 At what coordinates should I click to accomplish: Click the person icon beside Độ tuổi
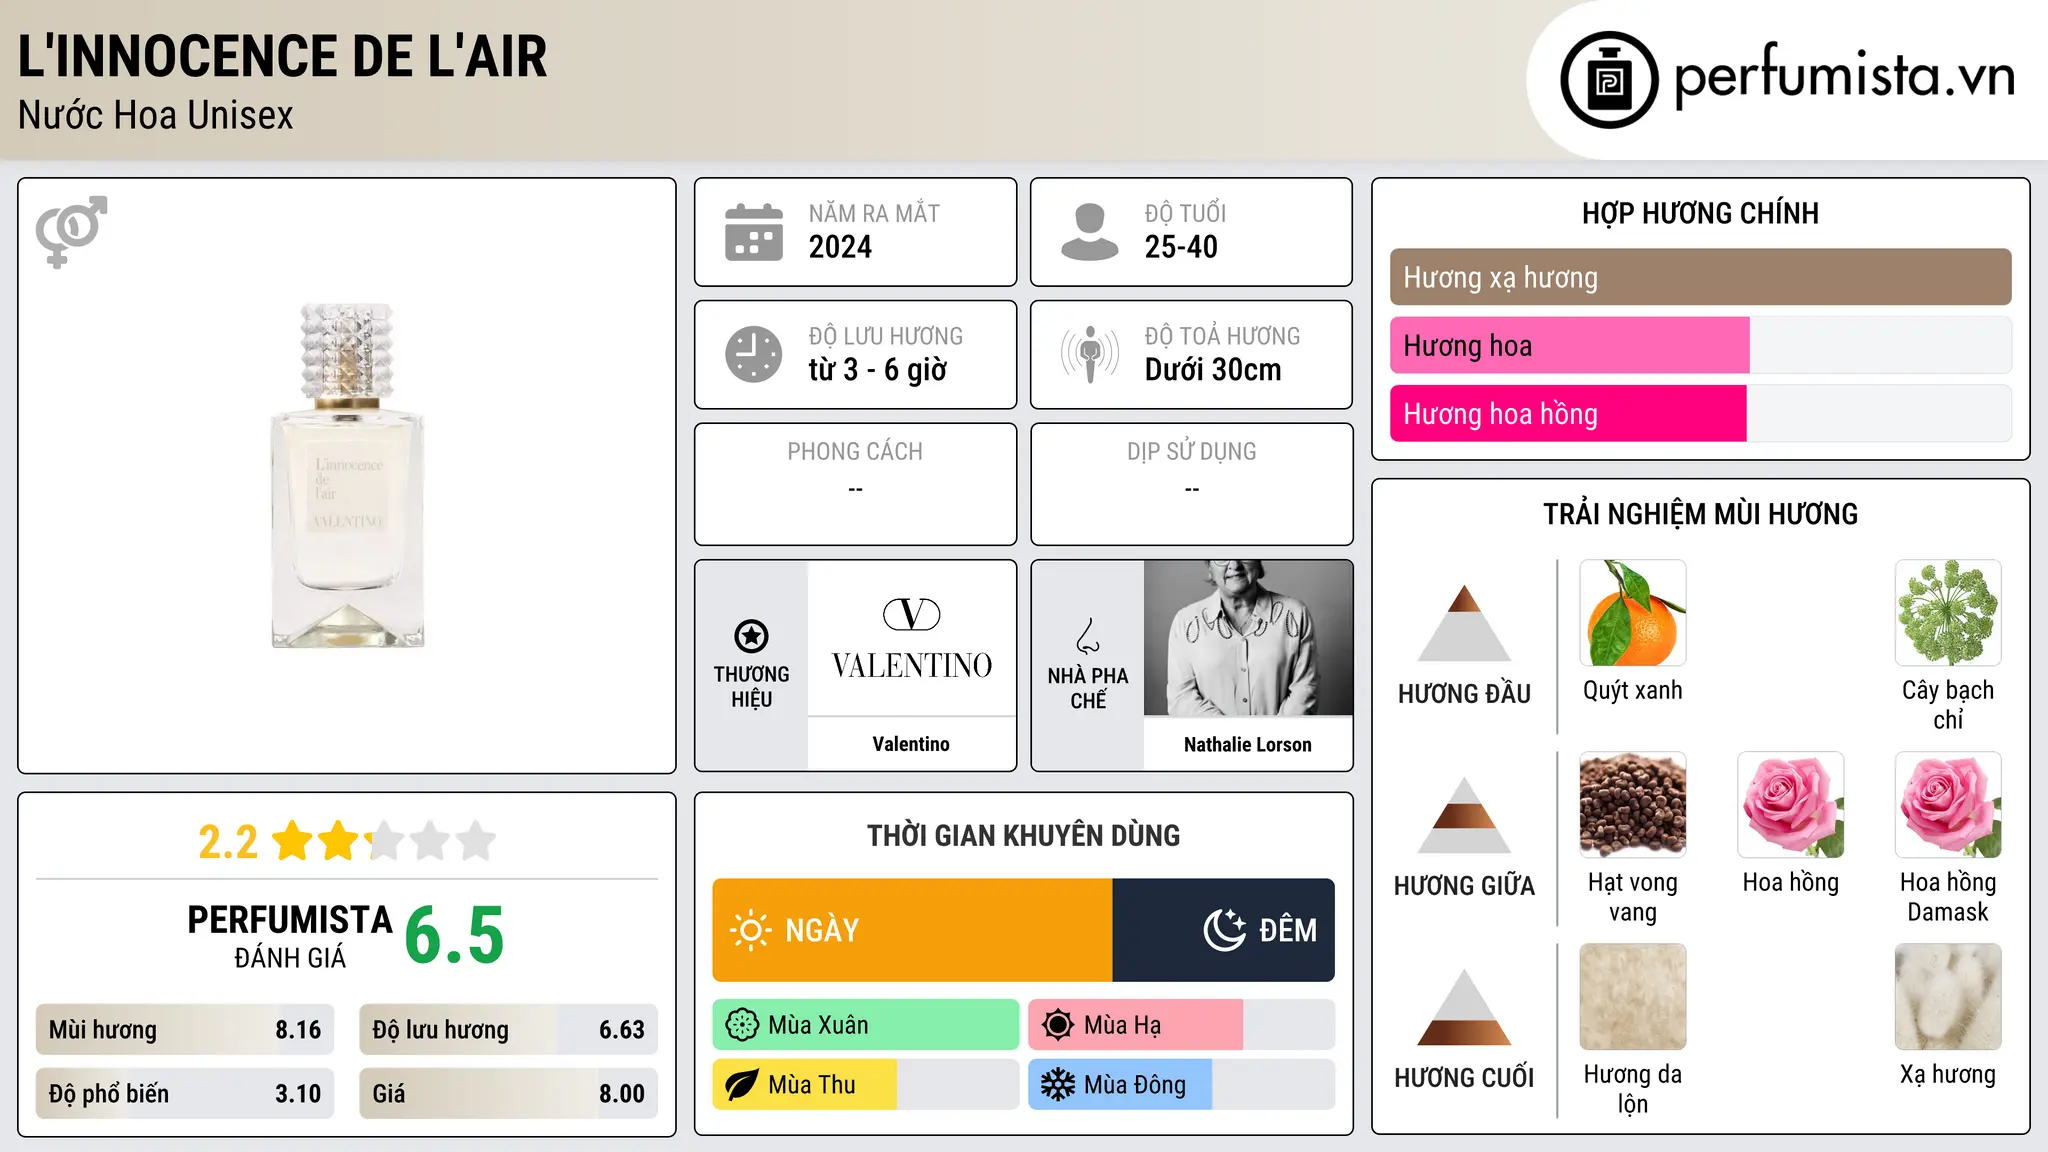point(1090,232)
